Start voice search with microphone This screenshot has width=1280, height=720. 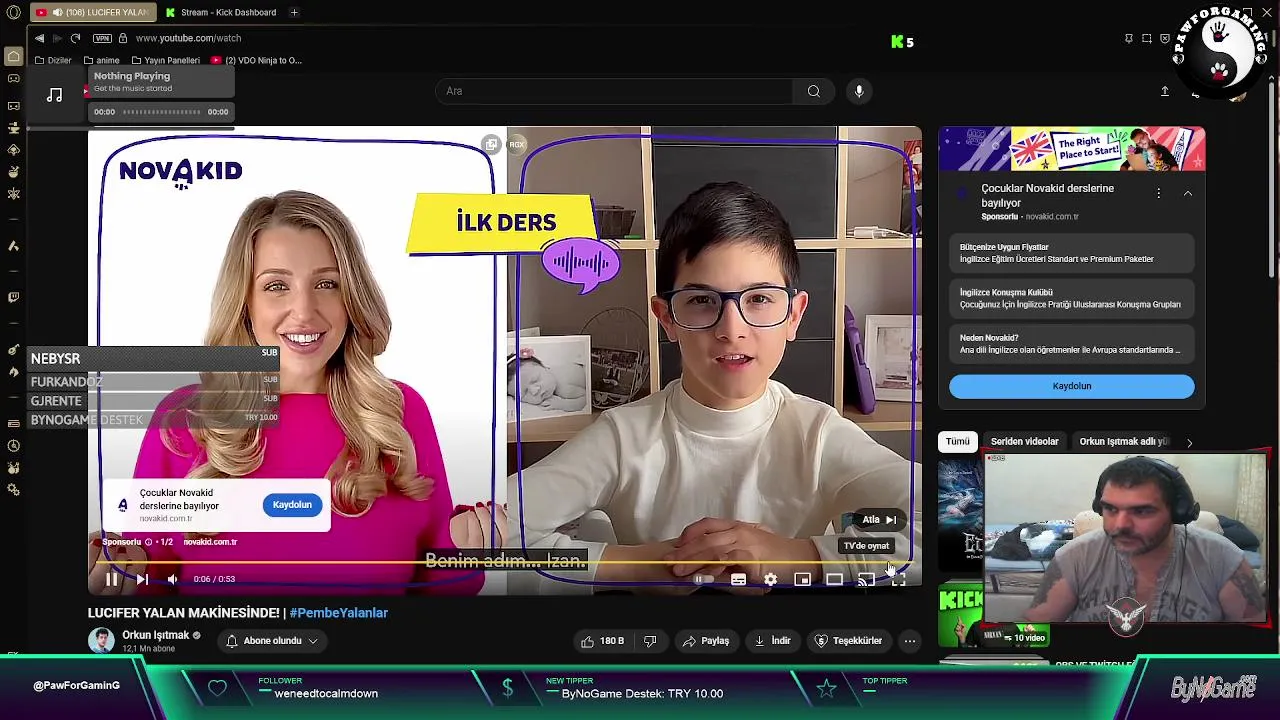(x=859, y=91)
